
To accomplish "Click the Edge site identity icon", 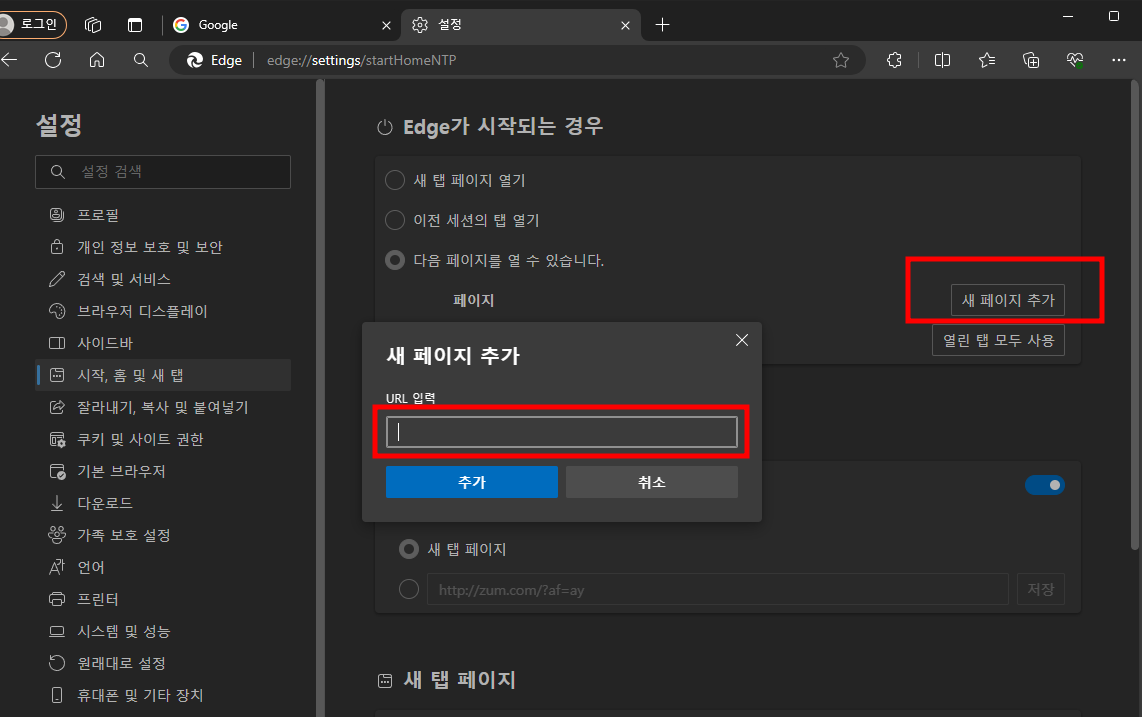I will coord(214,60).
